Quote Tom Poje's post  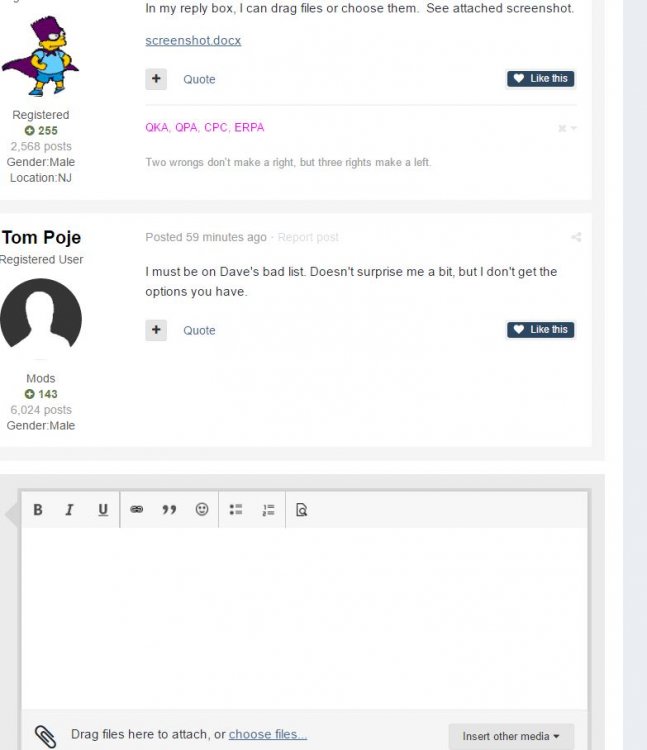click(199, 330)
